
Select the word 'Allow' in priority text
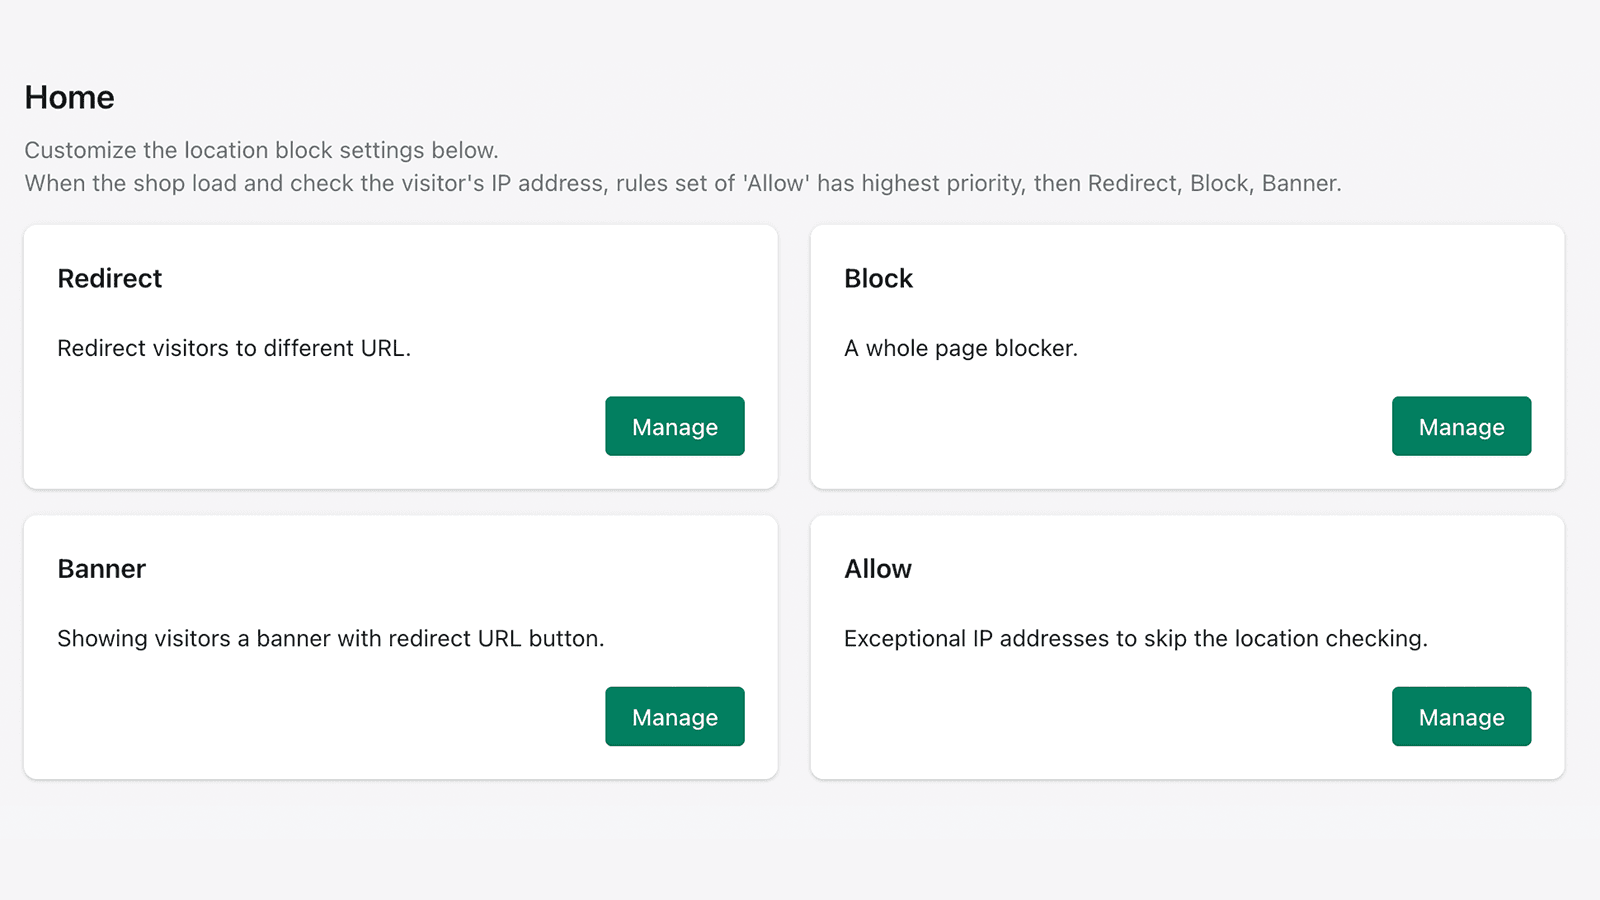775,183
